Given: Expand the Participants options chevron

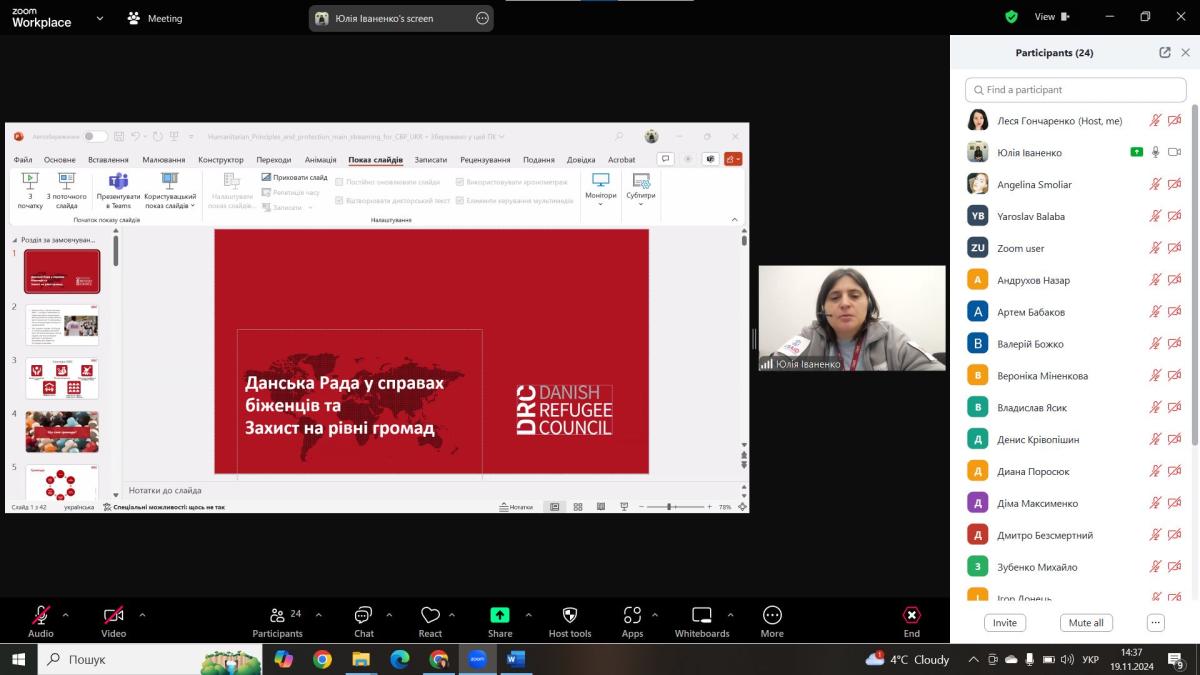Looking at the screenshot, I should [319, 615].
